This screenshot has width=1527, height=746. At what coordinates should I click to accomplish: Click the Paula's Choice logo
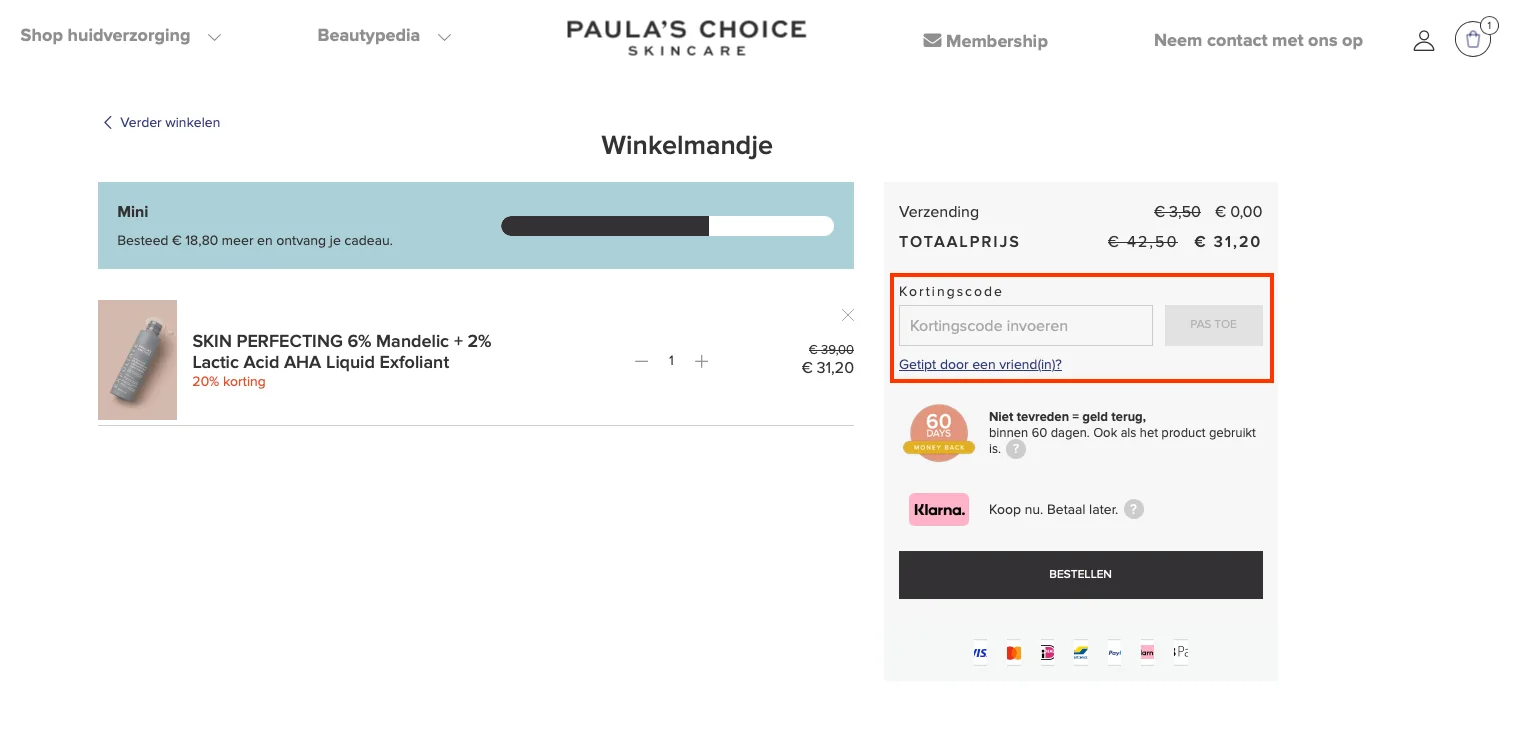(686, 37)
